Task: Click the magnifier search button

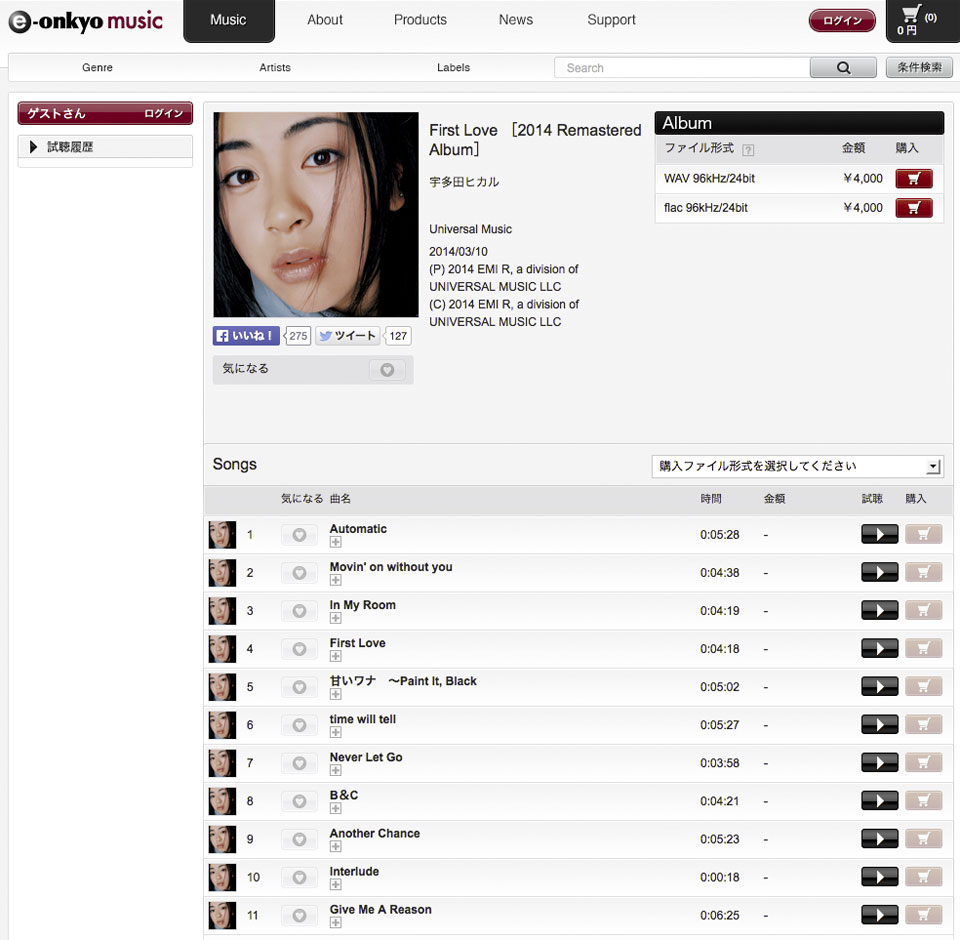Action: click(843, 67)
